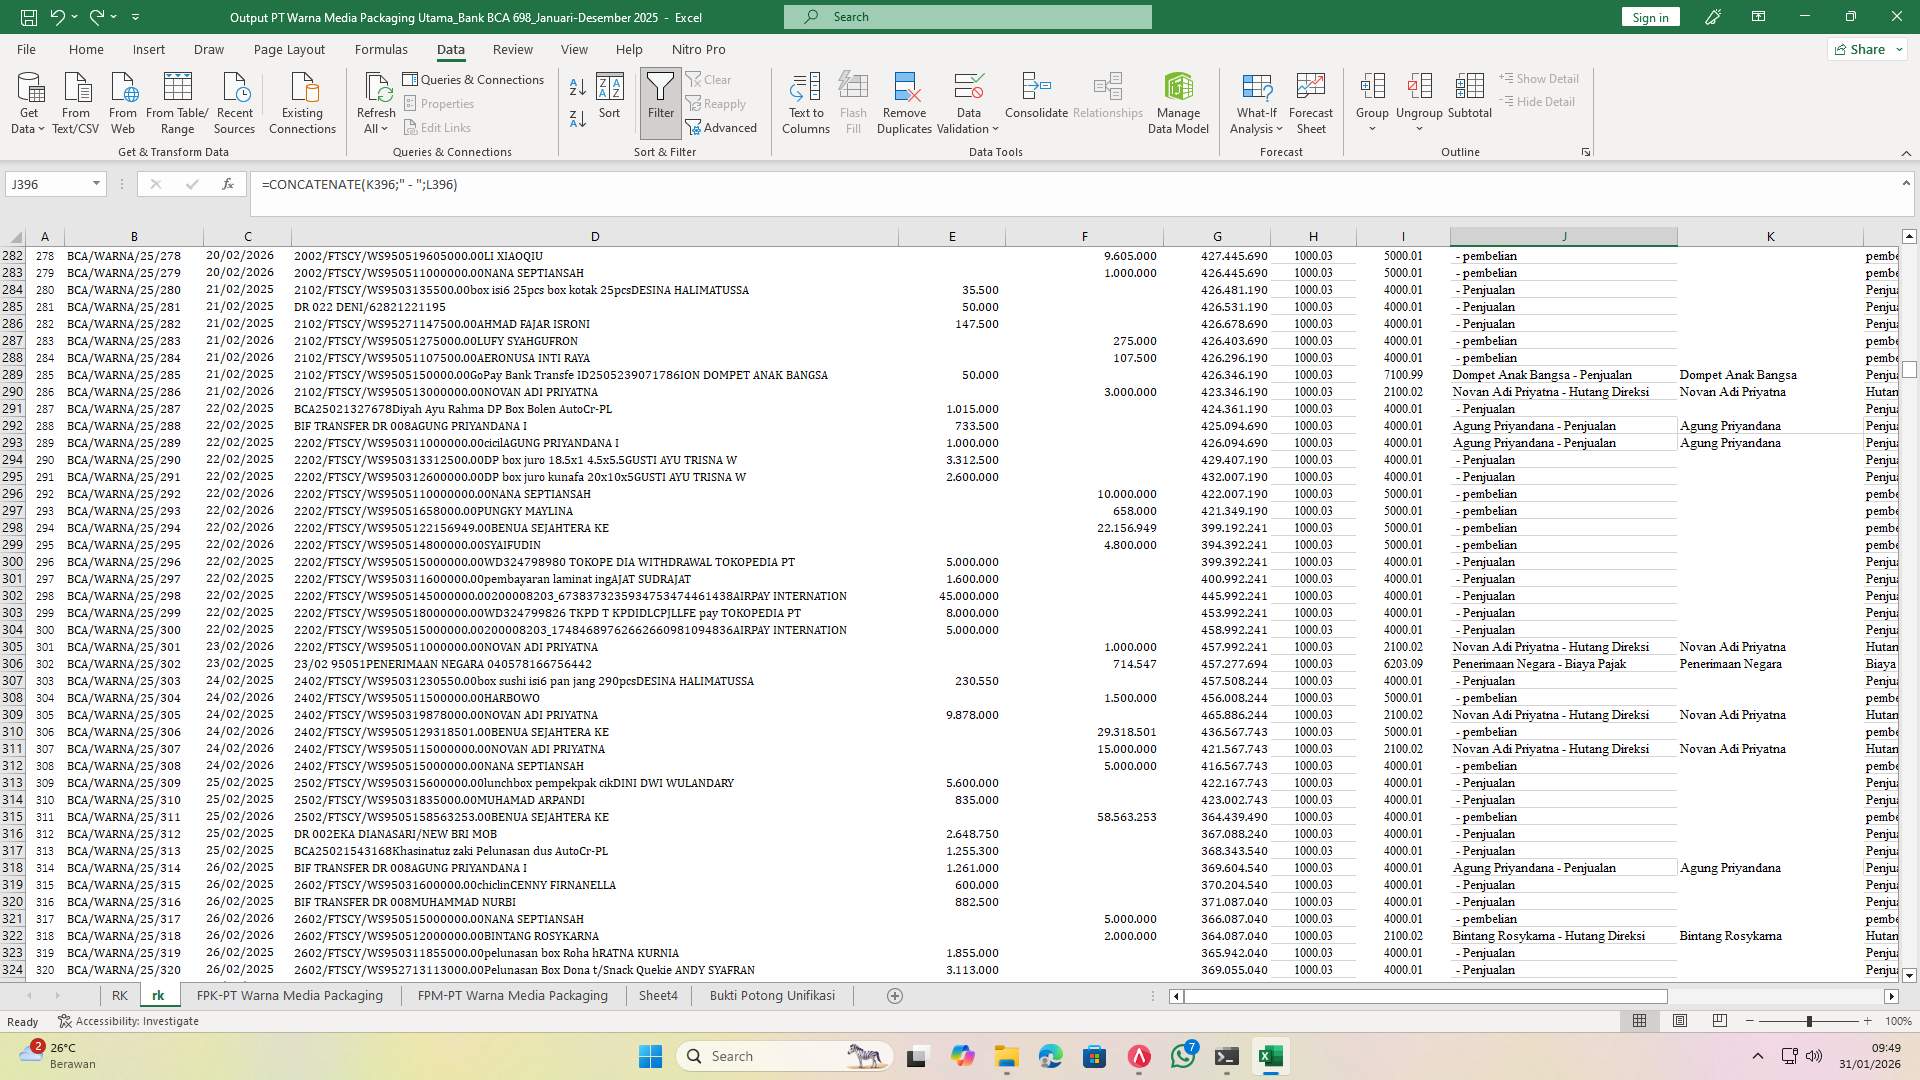
Task: Open Forecast Sheet
Action: point(1311,100)
